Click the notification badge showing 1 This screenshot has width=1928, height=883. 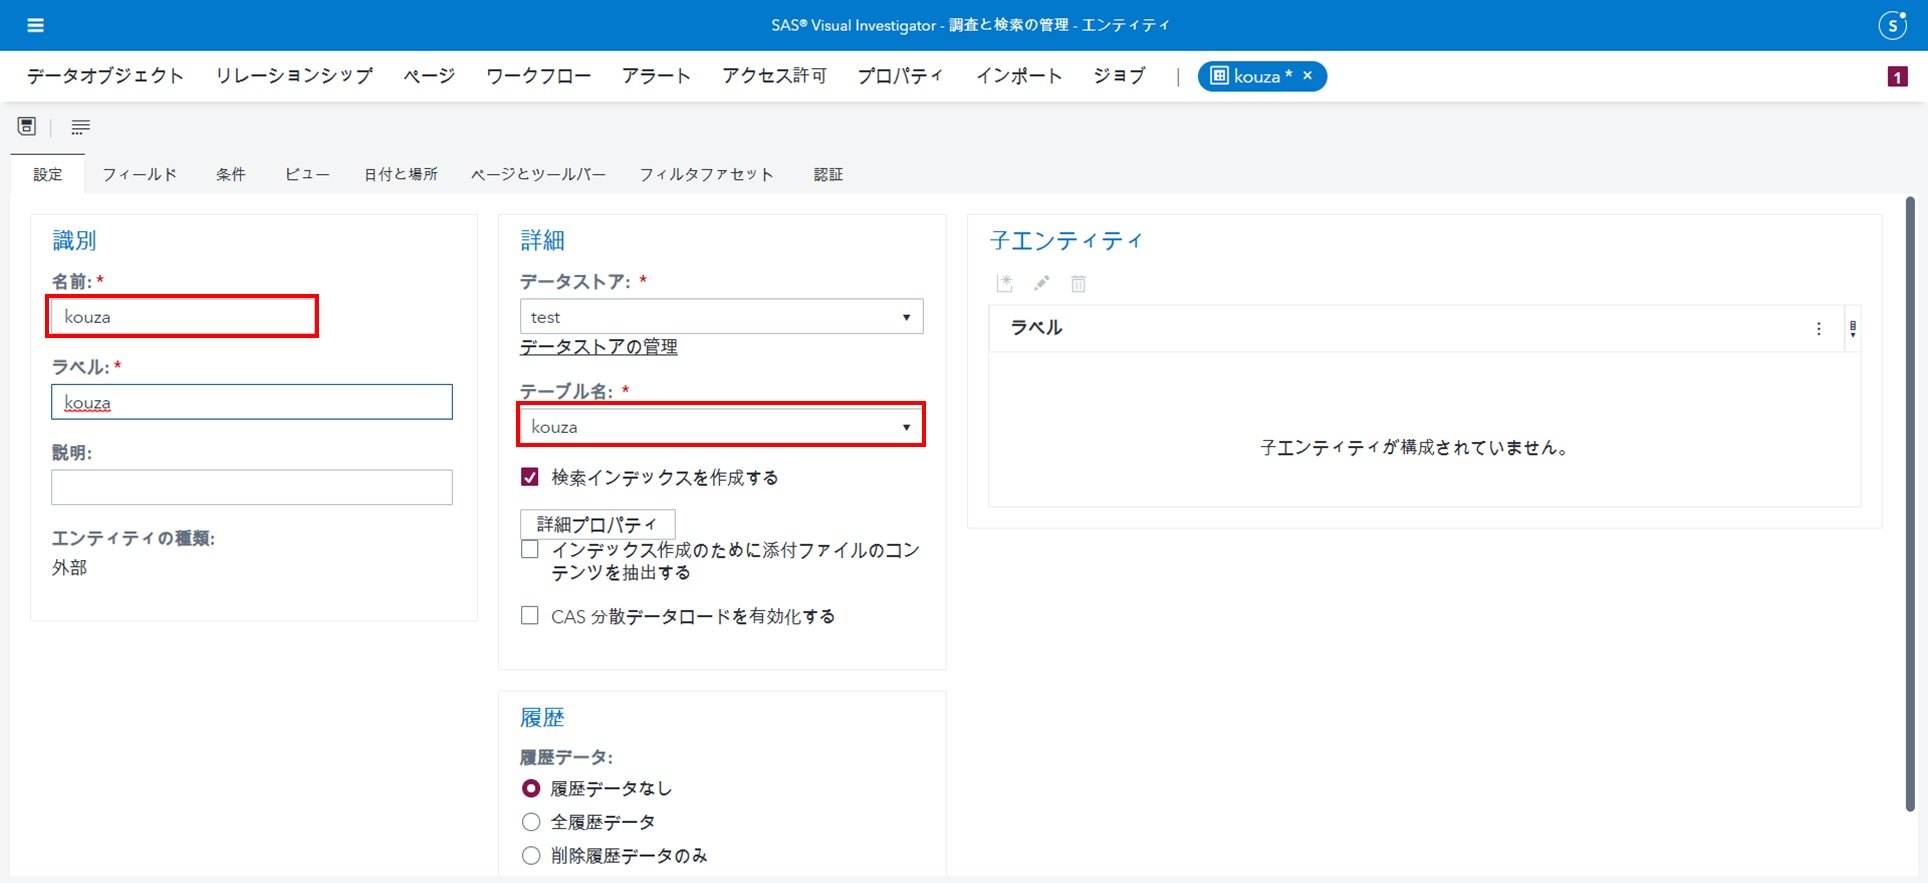tap(1897, 76)
